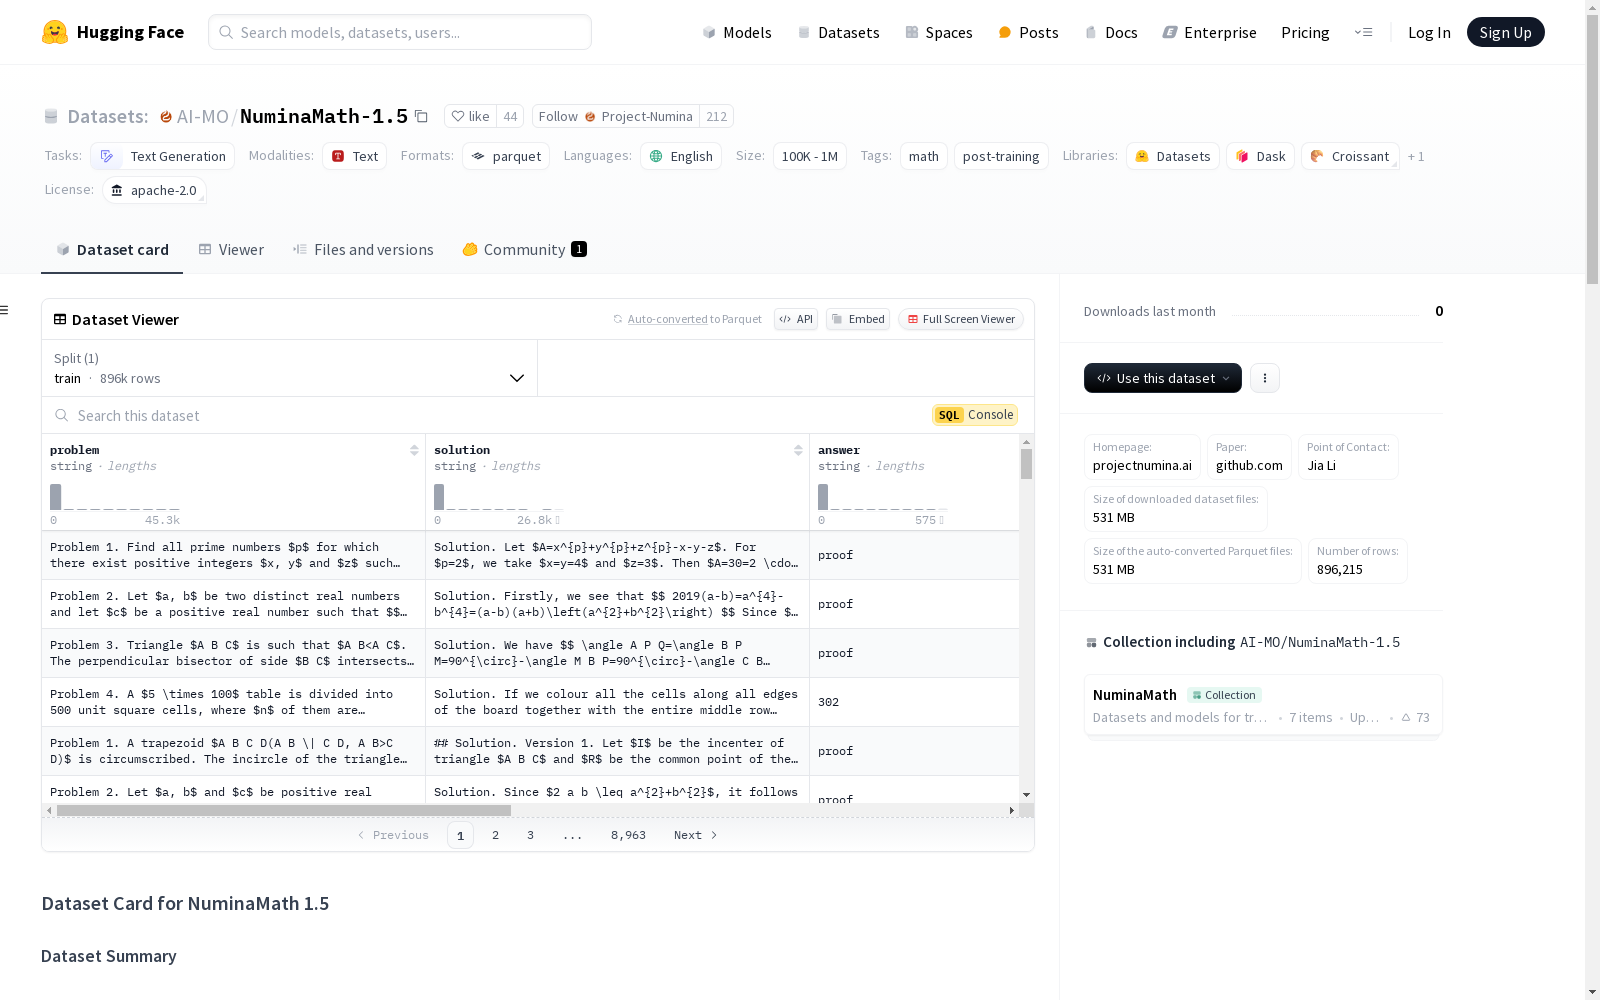Follow Project-Numina
Image resolution: width=1600 pixels, height=1000 pixels.
click(x=616, y=116)
